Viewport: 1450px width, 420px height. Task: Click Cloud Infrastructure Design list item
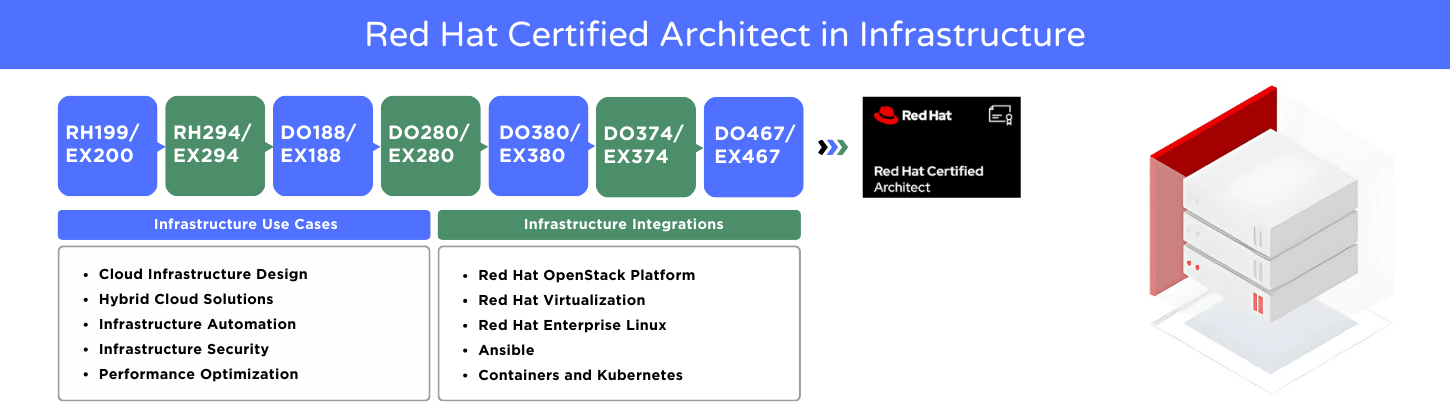click(x=203, y=274)
